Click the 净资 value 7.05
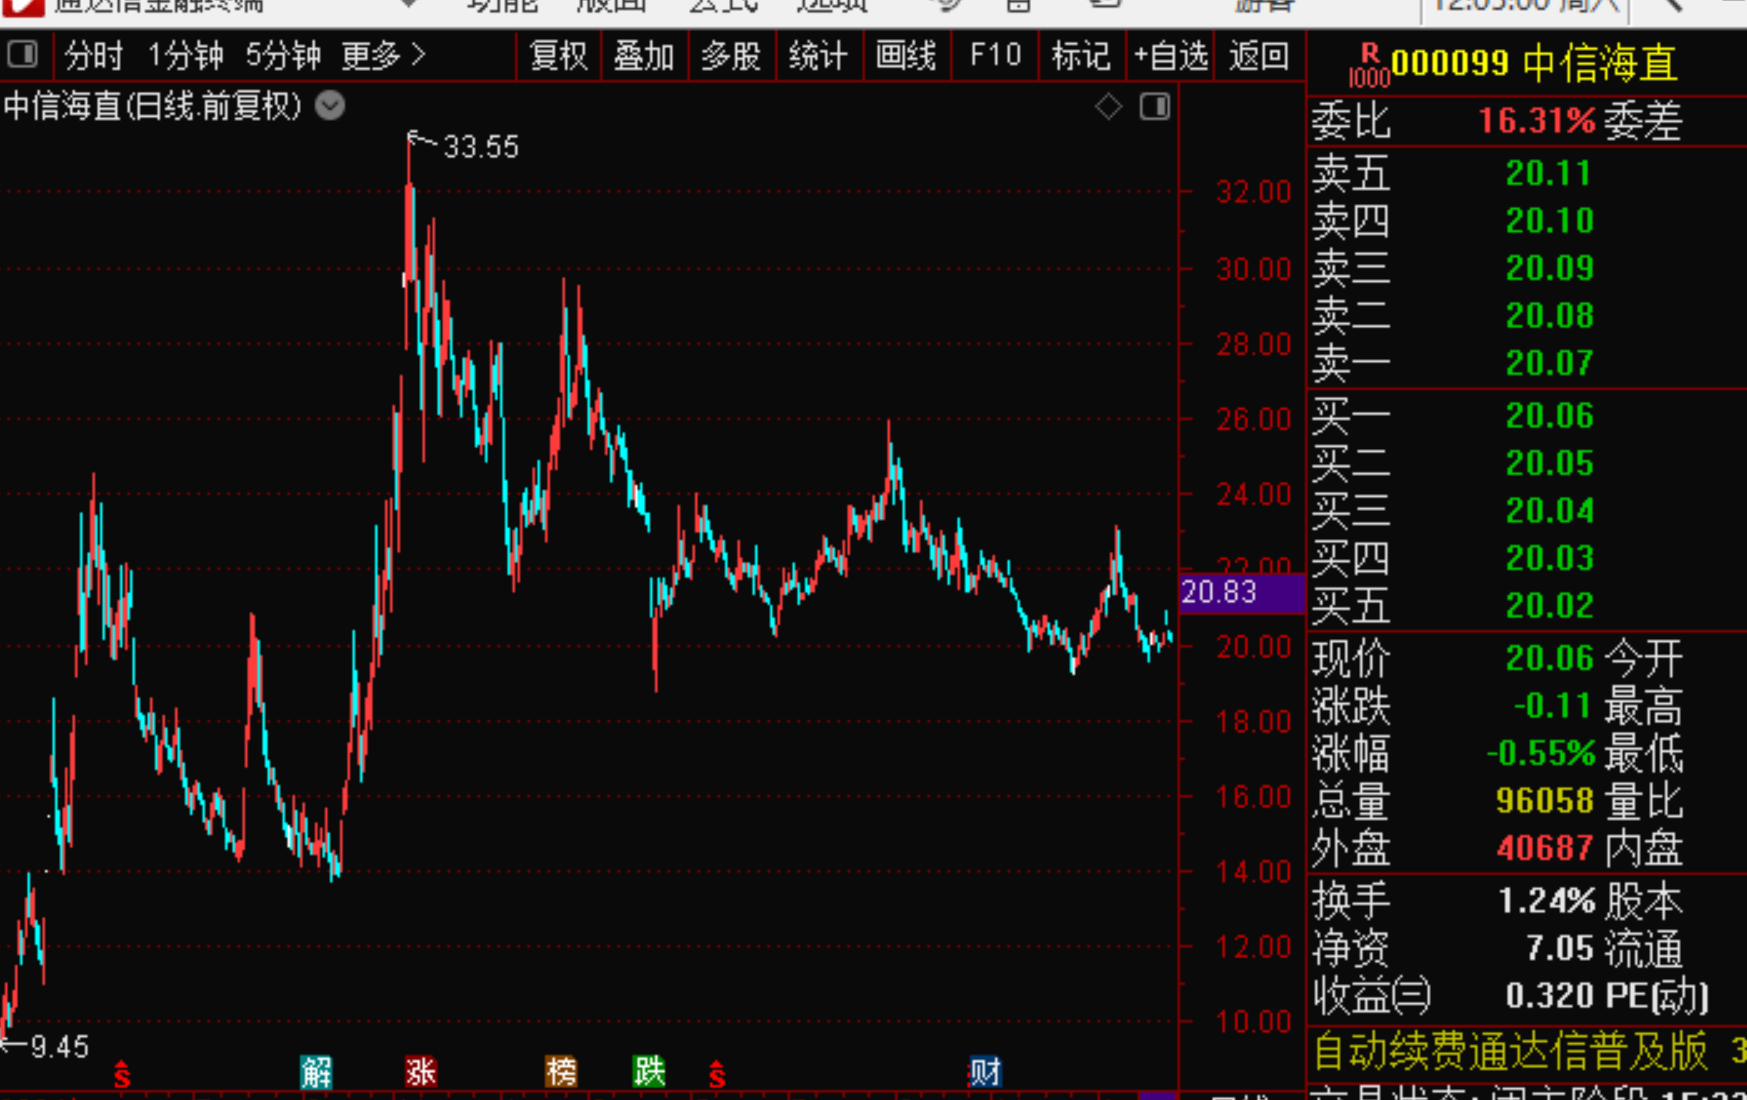The height and width of the screenshot is (1100, 1747). coord(1560,948)
